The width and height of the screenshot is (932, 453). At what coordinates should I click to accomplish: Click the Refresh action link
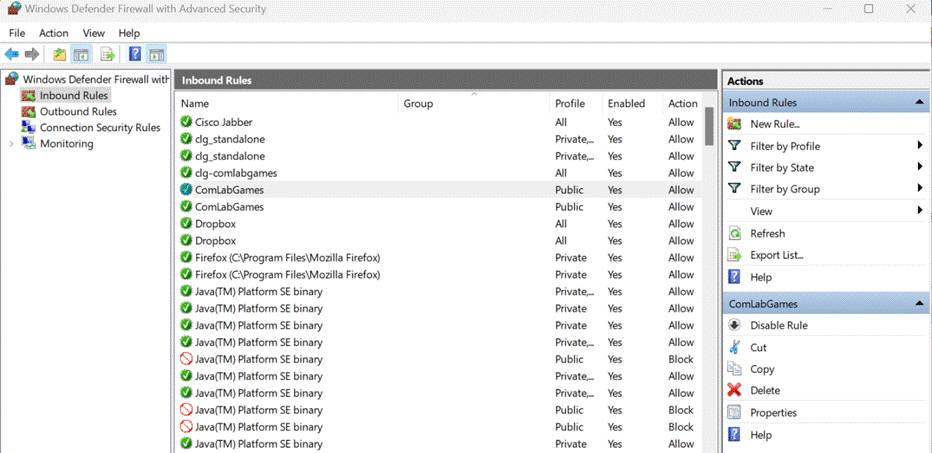(x=767, y=234)
